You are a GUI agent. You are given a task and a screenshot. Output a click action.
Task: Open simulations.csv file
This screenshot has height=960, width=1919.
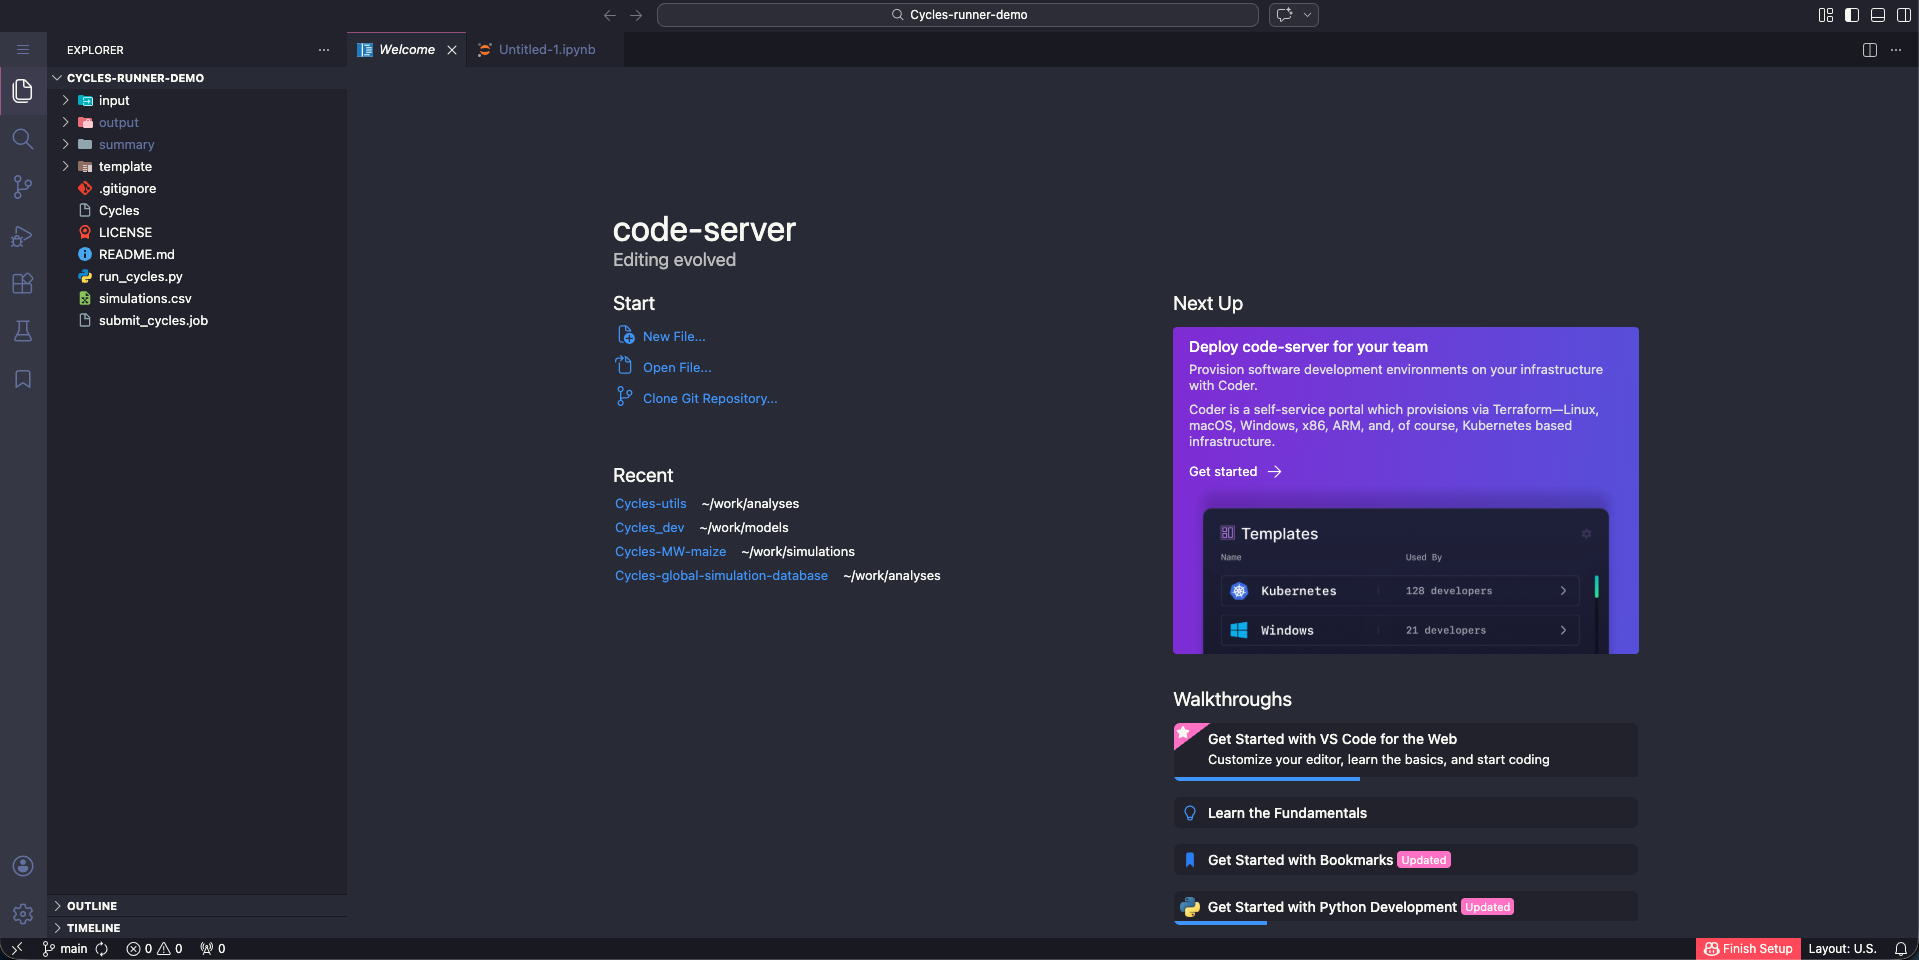point(197,298)
